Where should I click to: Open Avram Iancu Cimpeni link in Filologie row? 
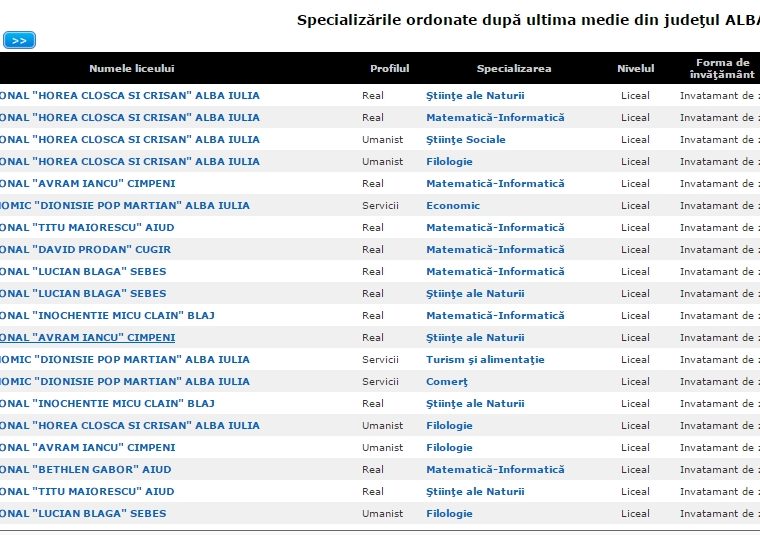pos(88,448)
